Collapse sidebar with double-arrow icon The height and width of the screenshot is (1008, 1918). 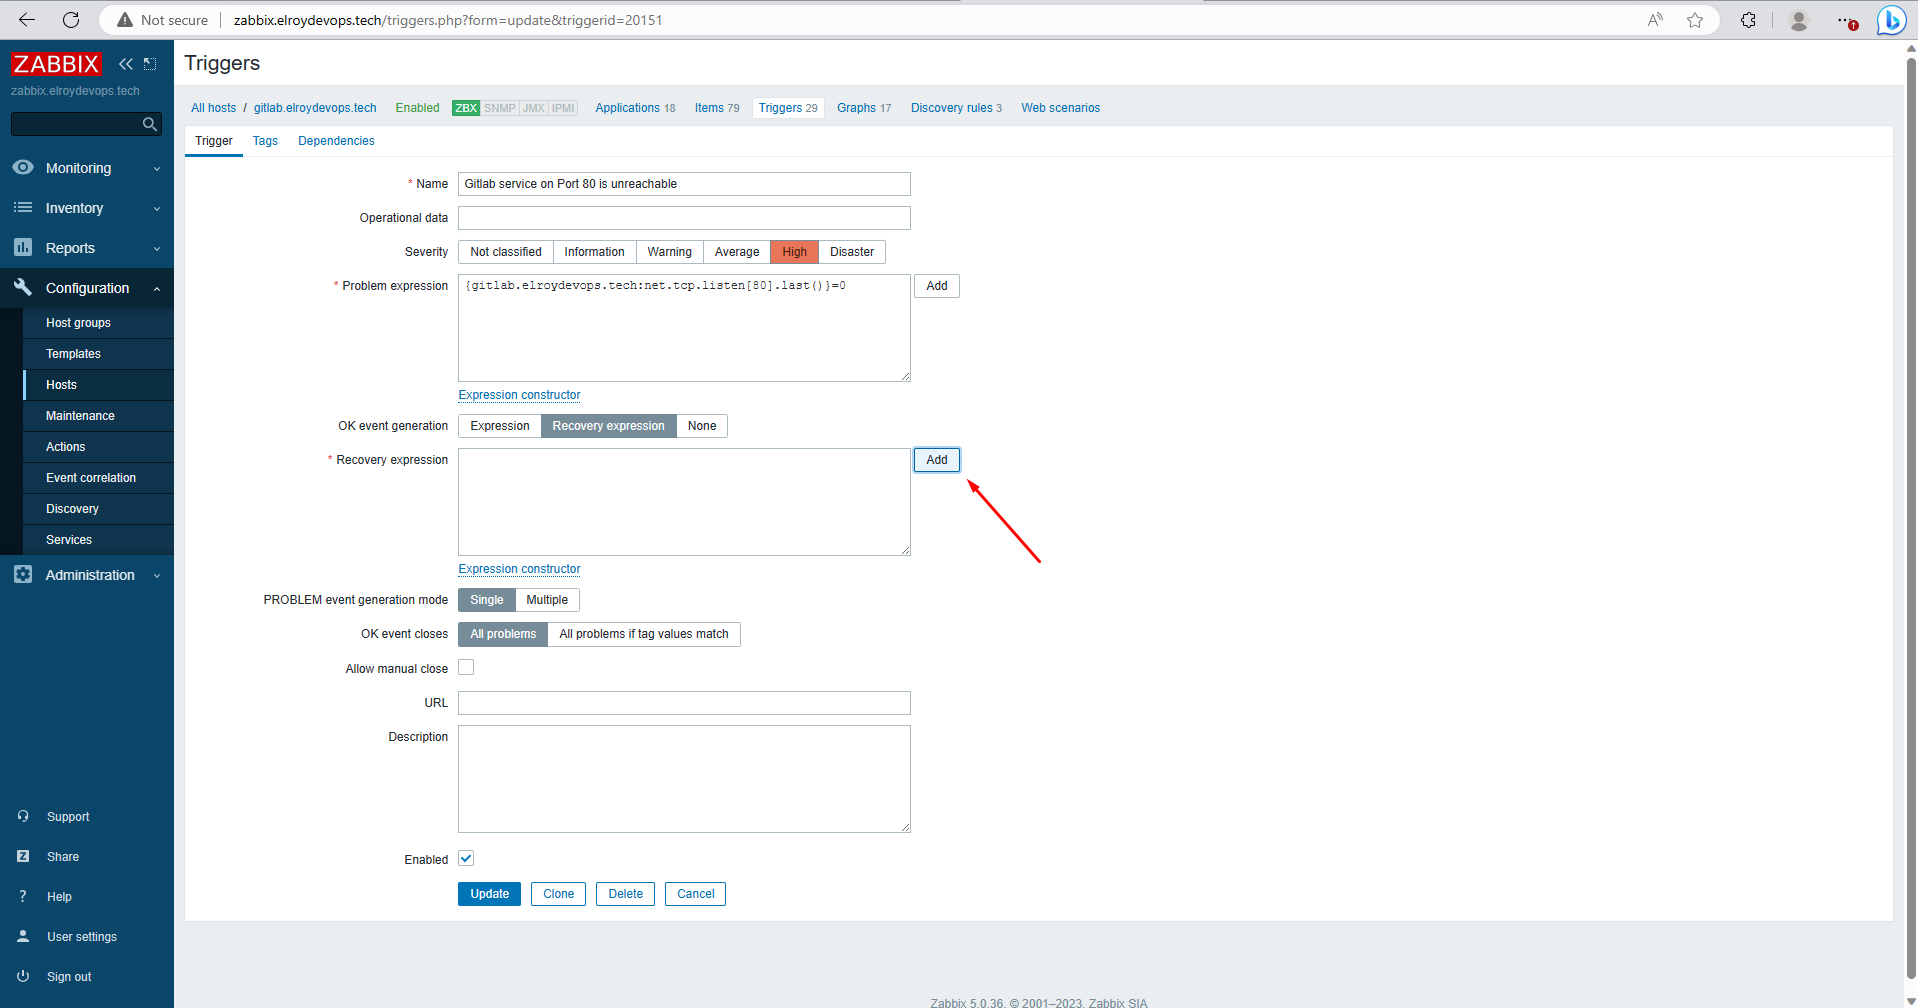(126, 64)
